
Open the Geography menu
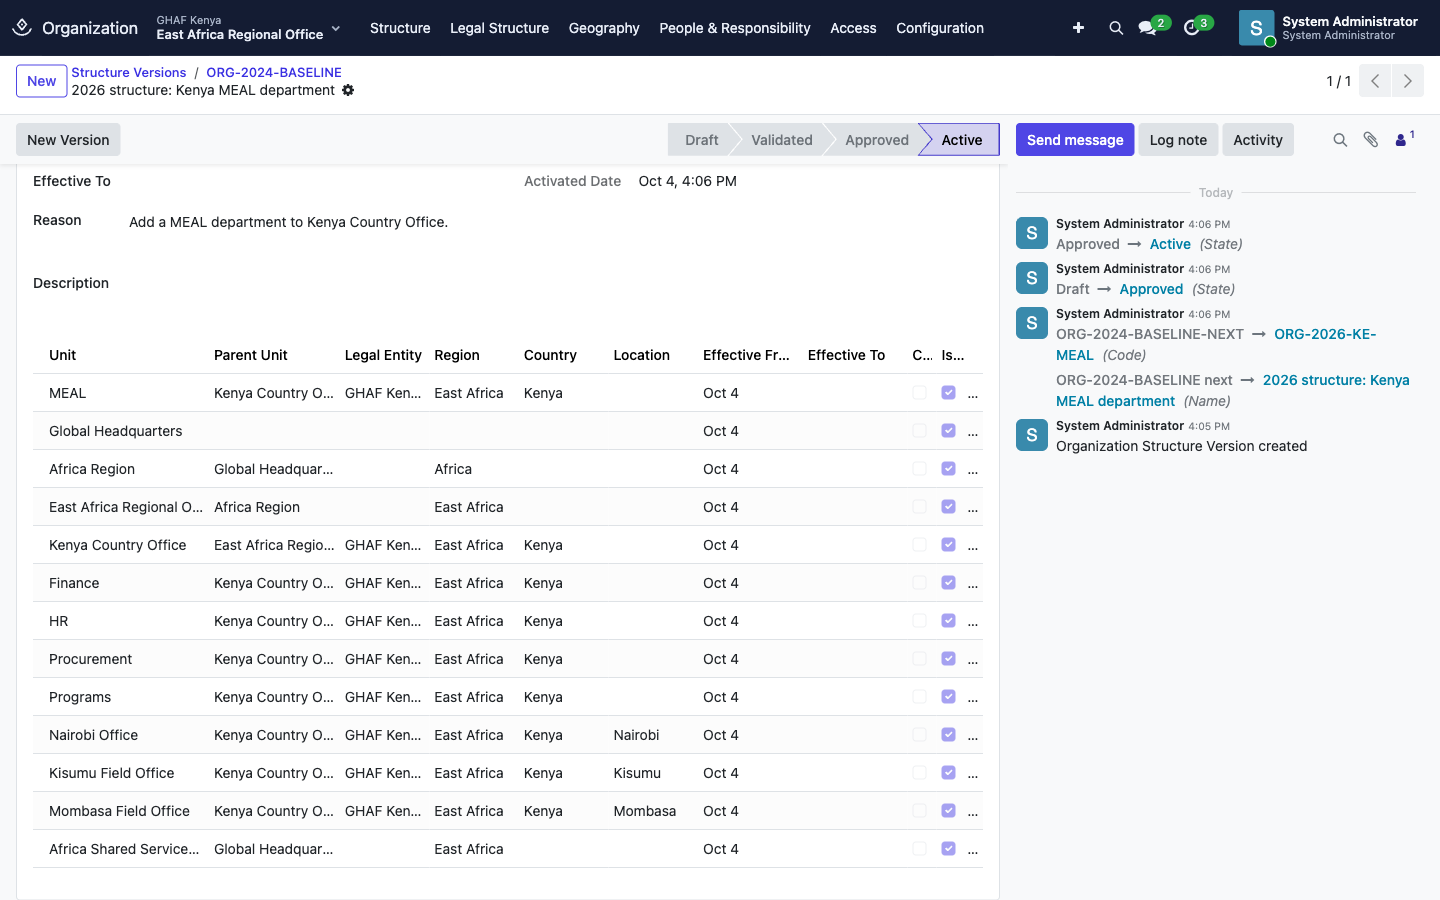pyautogui.click(x=604, y=28)
